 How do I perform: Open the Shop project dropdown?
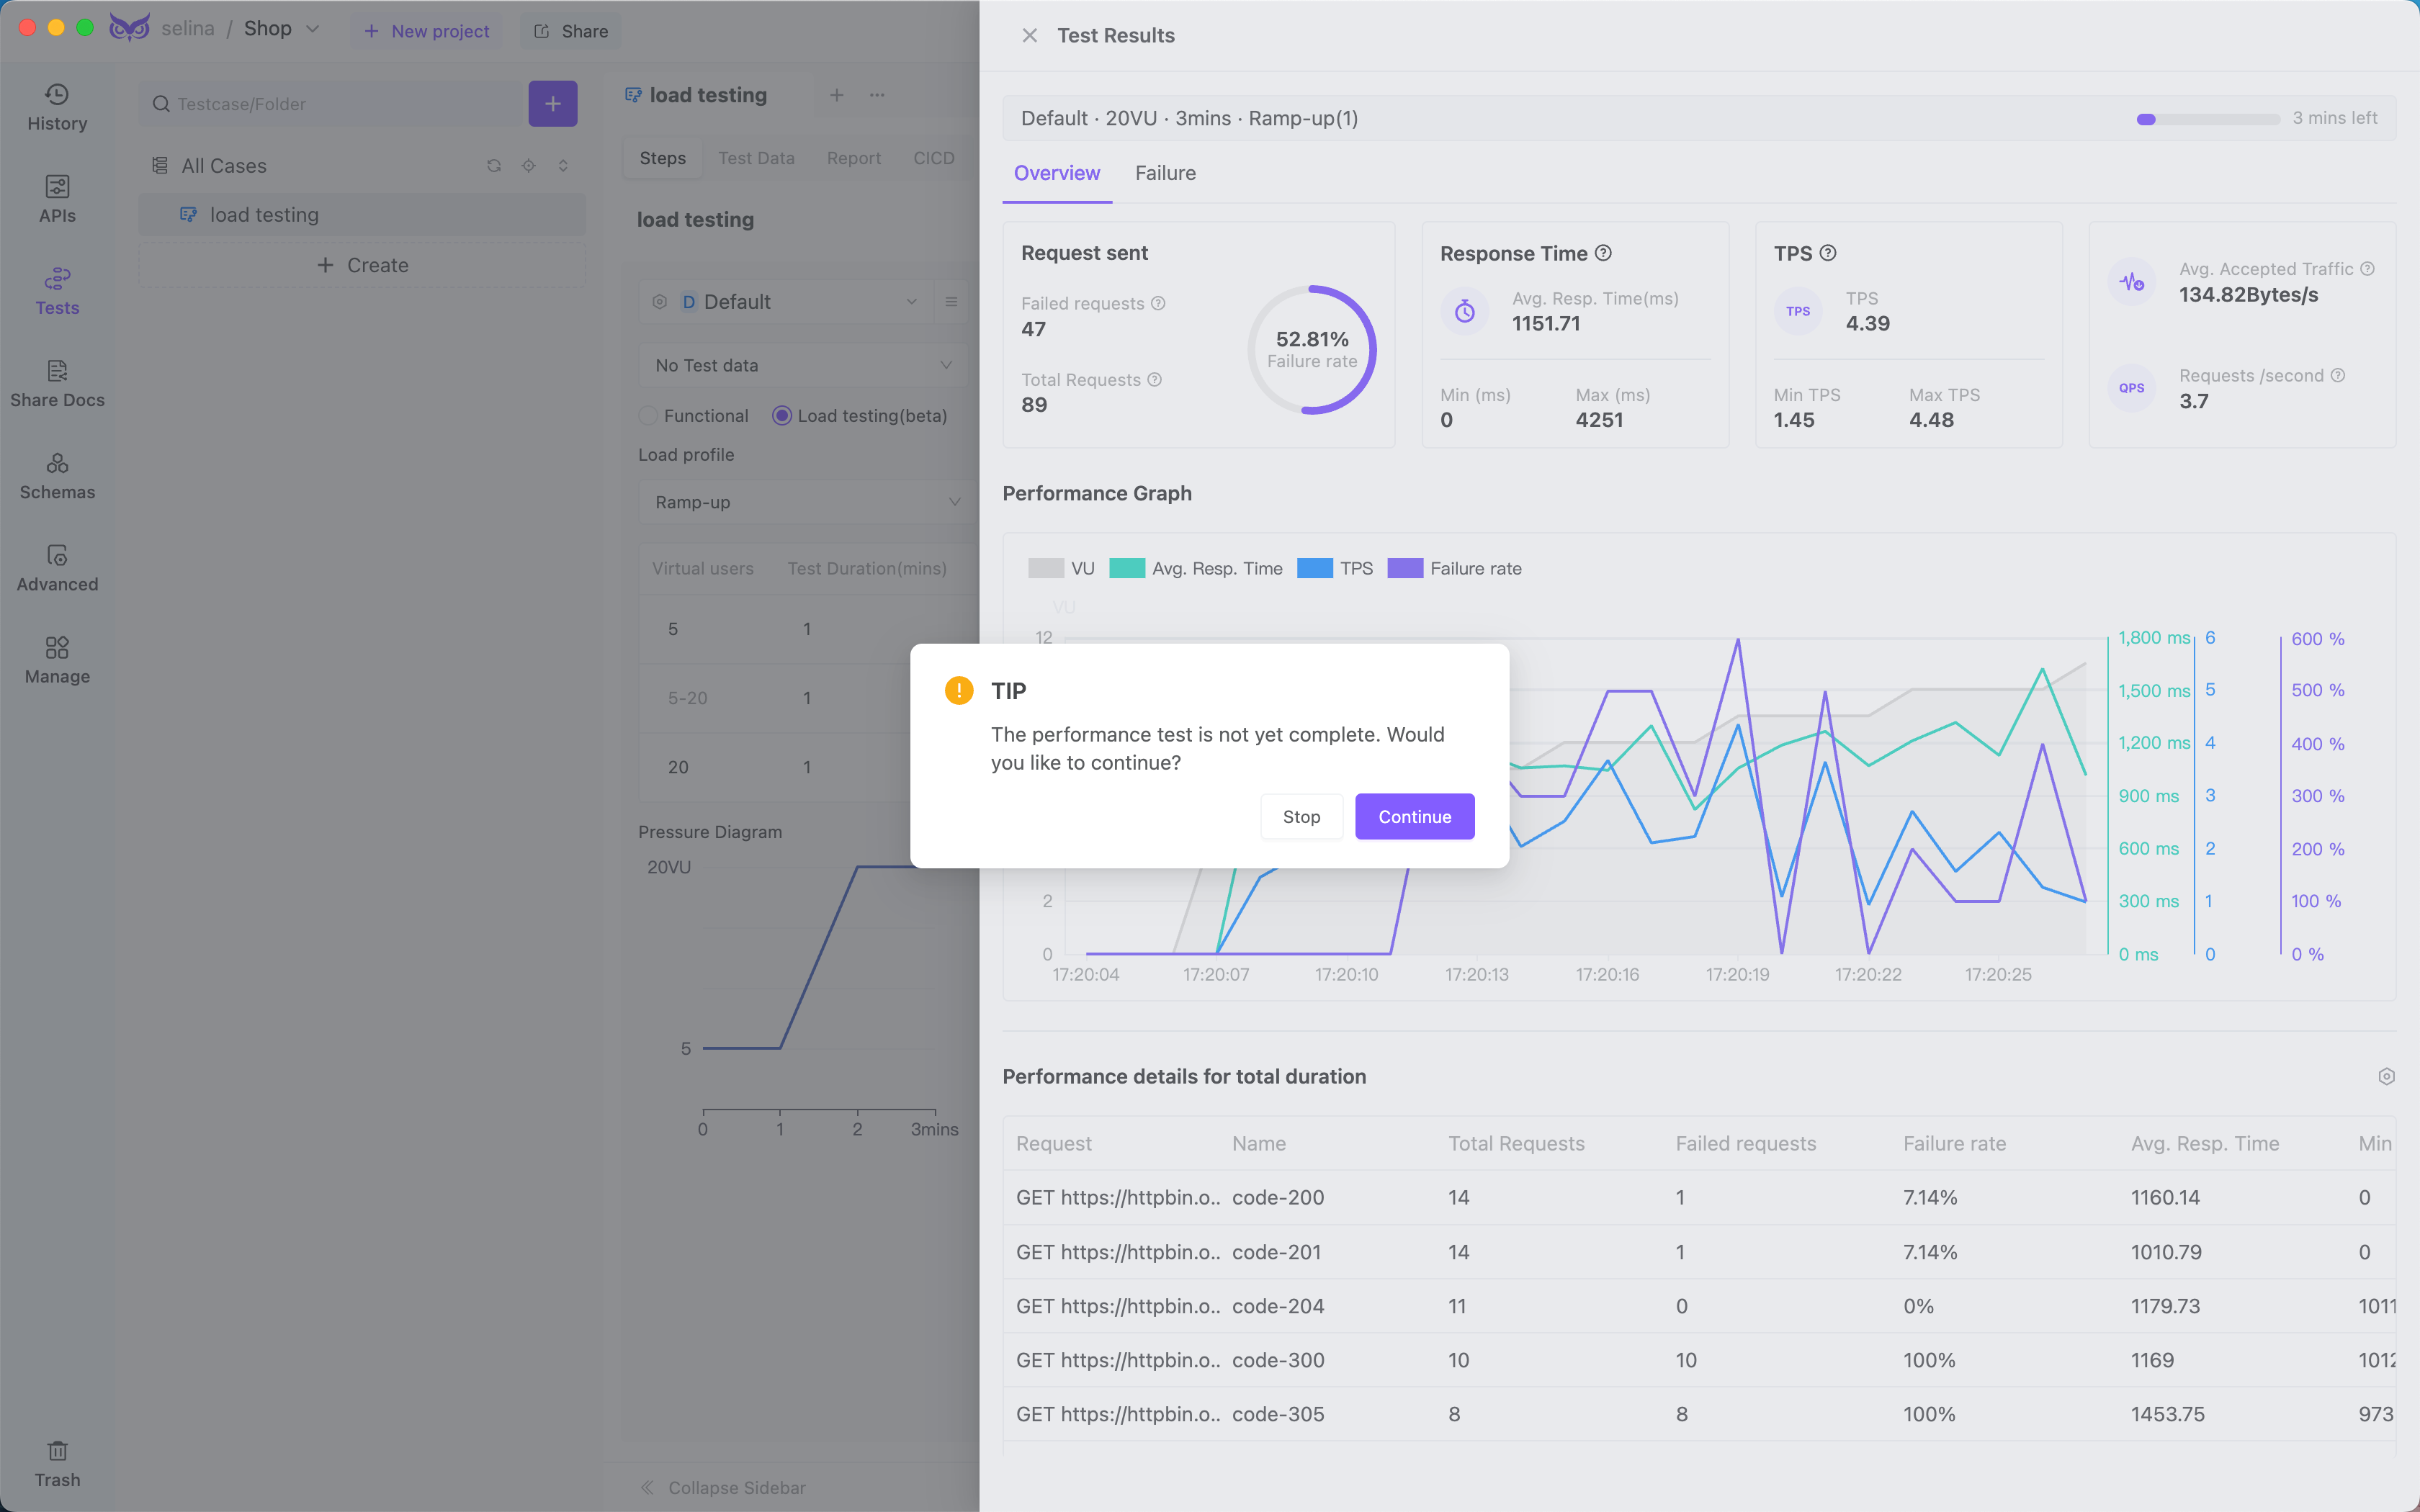[x=282, y=28]
